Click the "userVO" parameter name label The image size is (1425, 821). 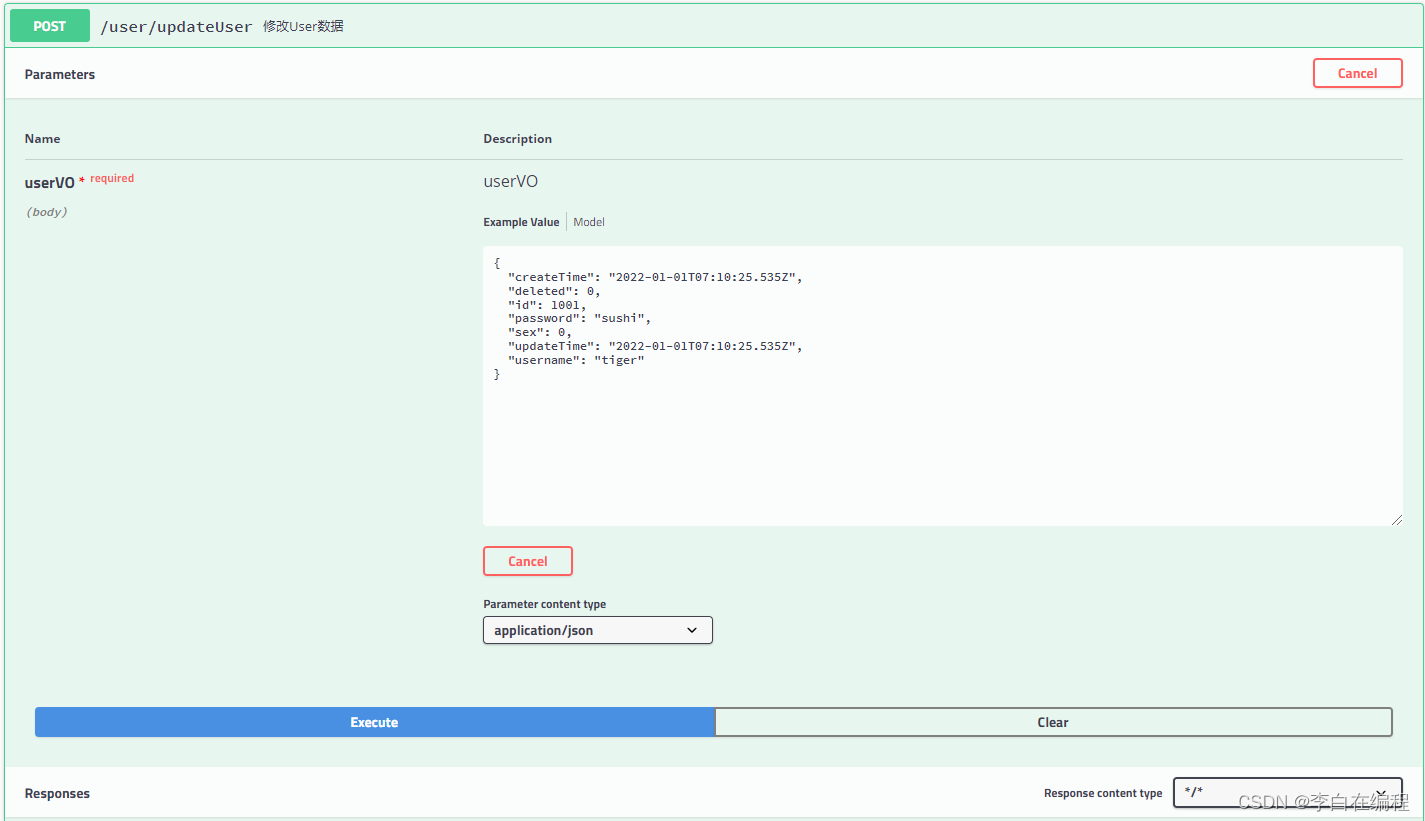point(50,183)
